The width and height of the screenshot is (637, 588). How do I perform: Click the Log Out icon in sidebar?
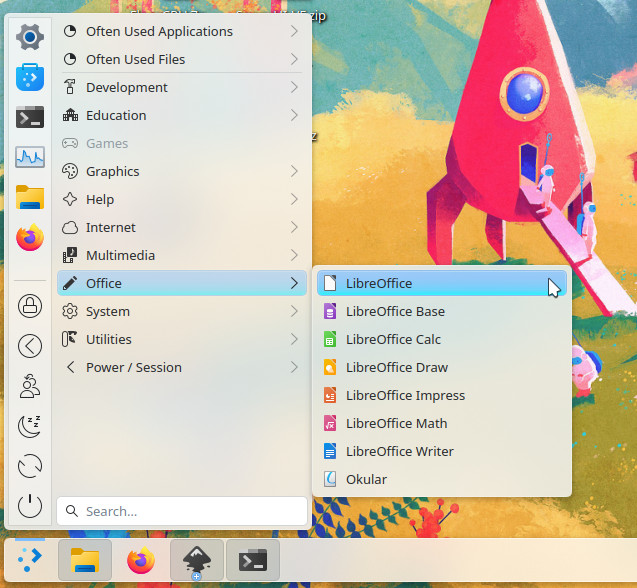pyautogui.click(x=30, y=346)
